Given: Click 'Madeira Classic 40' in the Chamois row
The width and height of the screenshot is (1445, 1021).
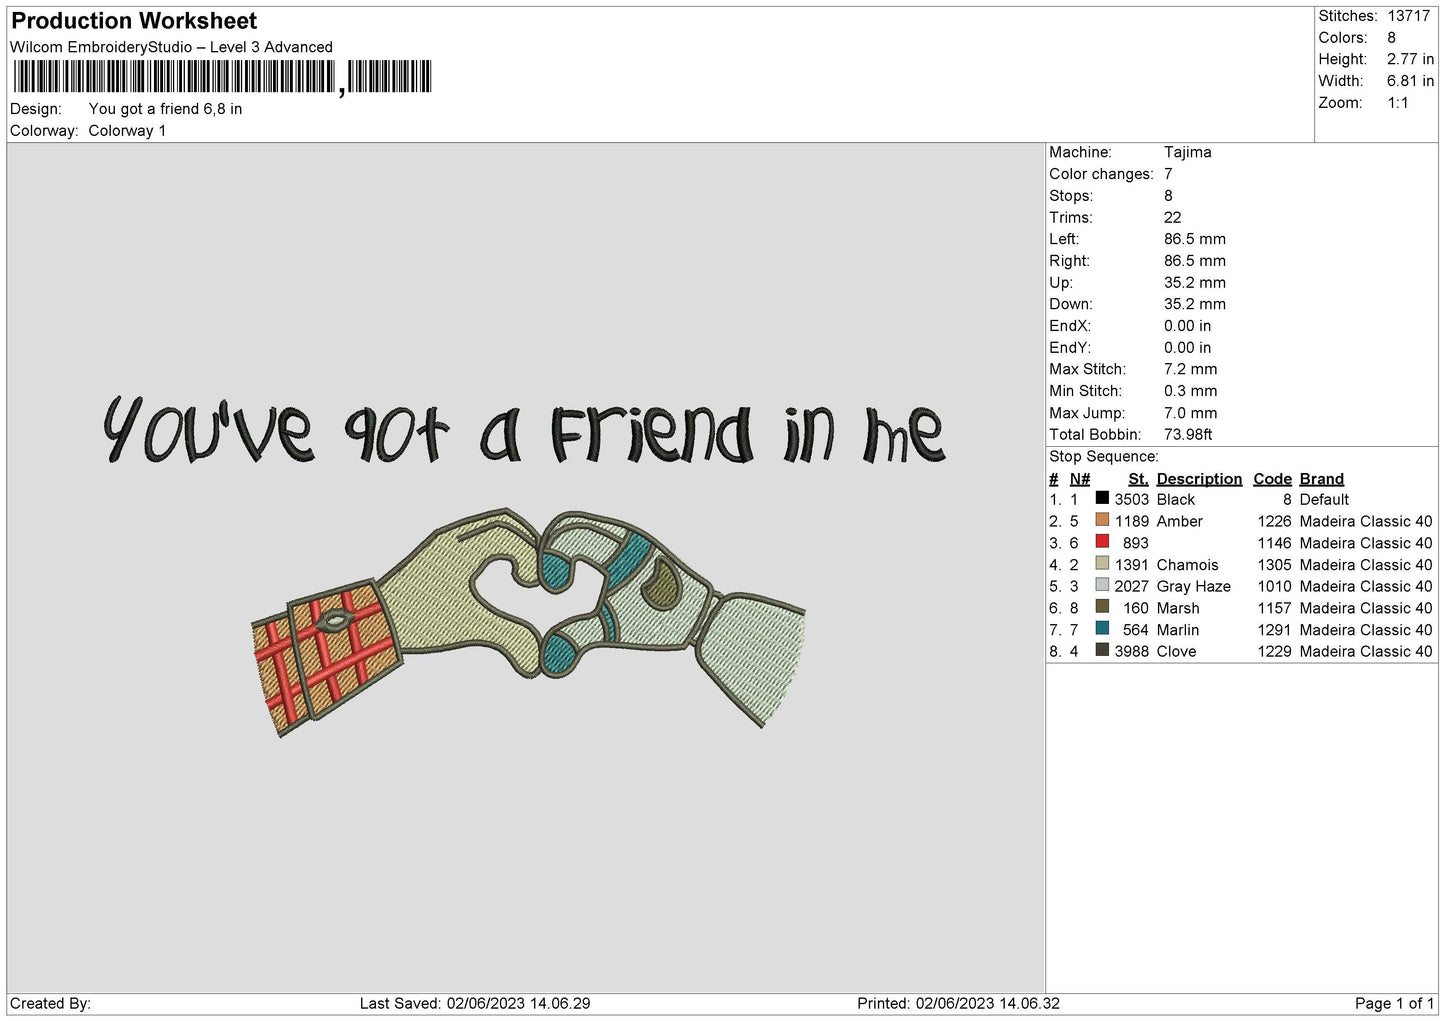Looking at the screenshot, I should [x=1365, y=565].
